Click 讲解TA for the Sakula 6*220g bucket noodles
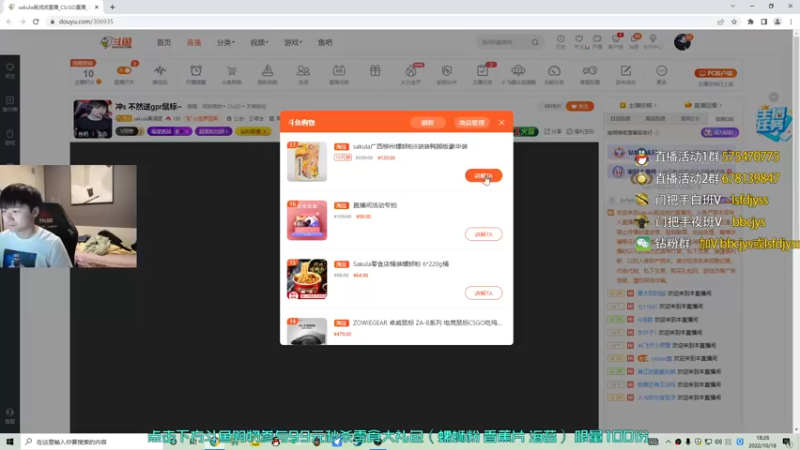 point(483,293)
